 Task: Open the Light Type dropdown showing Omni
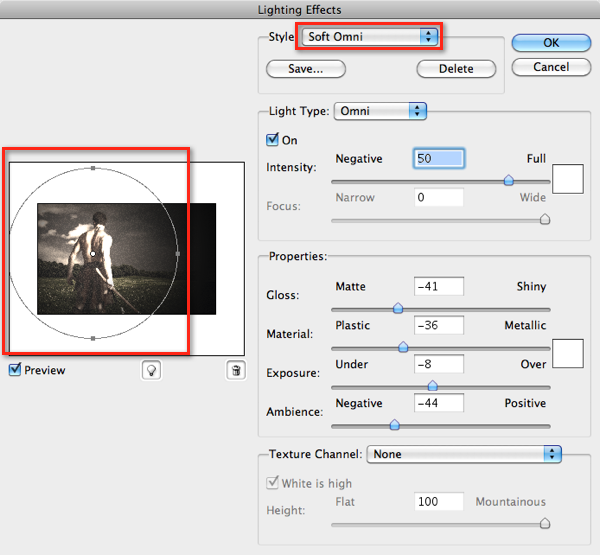point(380,111)
